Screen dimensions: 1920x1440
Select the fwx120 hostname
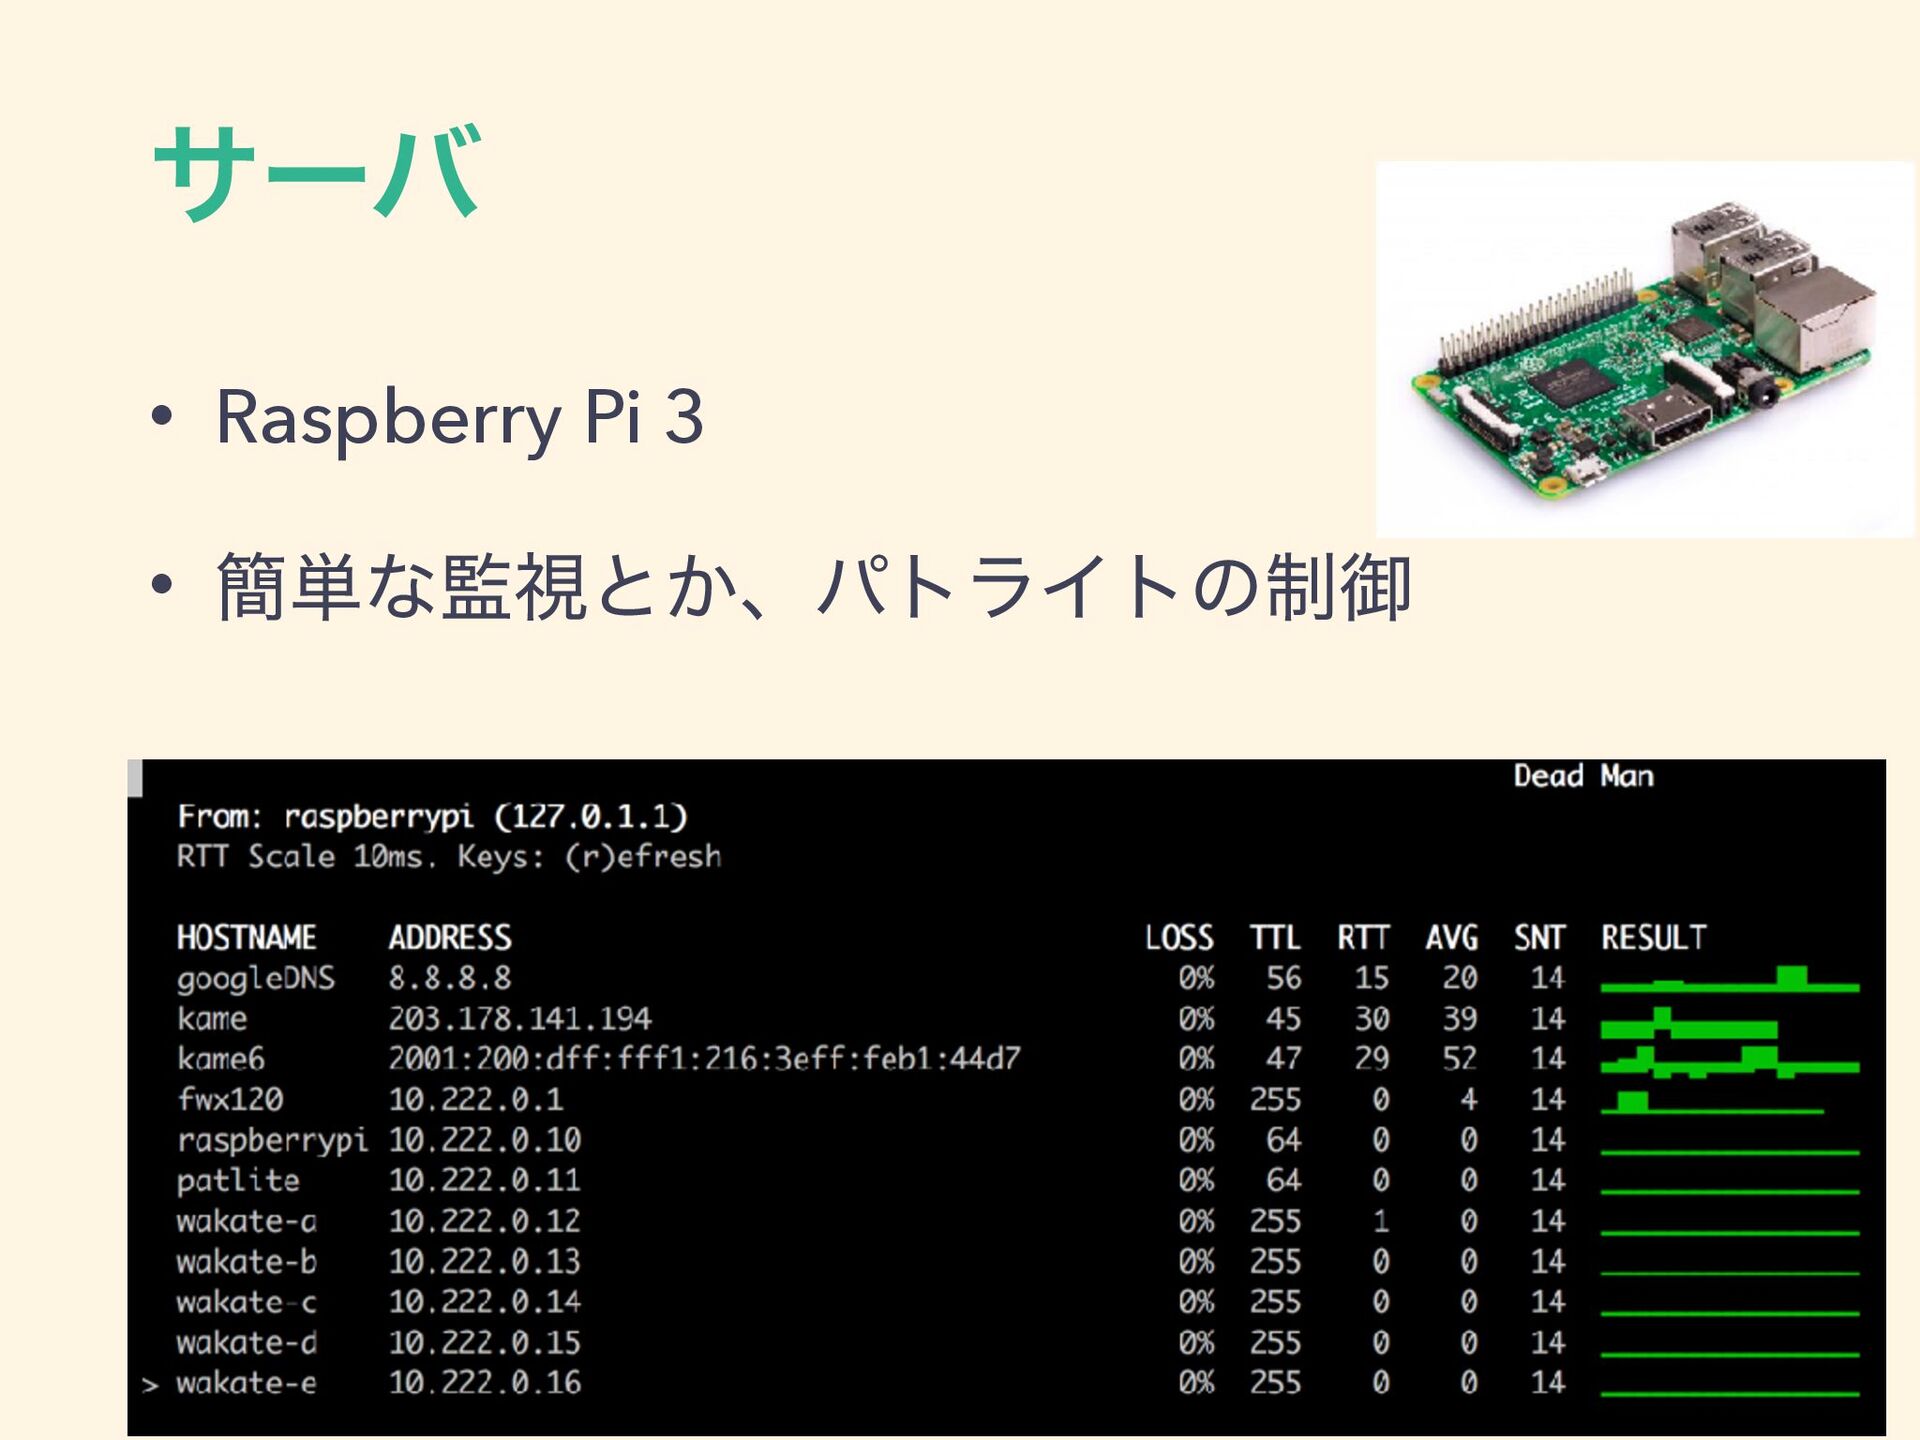[x=230, y=1099]
